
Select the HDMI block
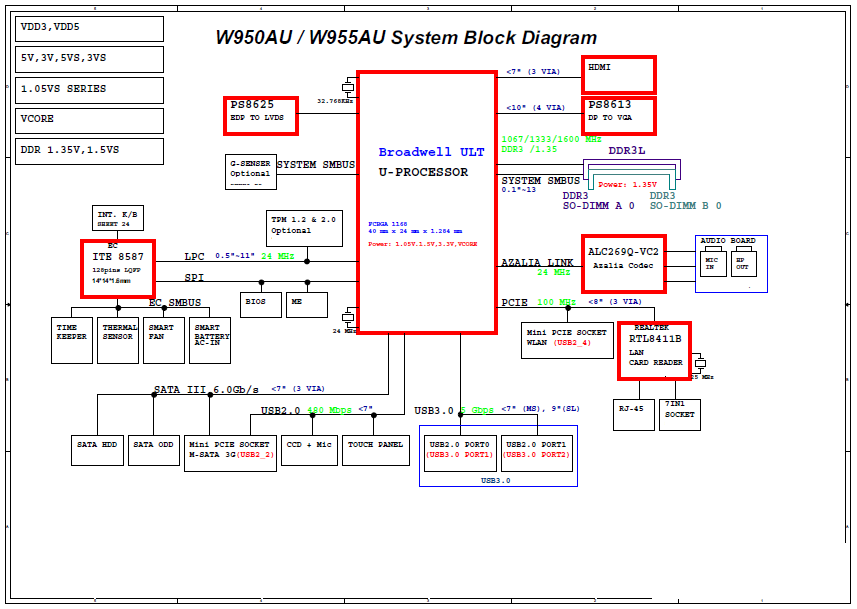619,74
